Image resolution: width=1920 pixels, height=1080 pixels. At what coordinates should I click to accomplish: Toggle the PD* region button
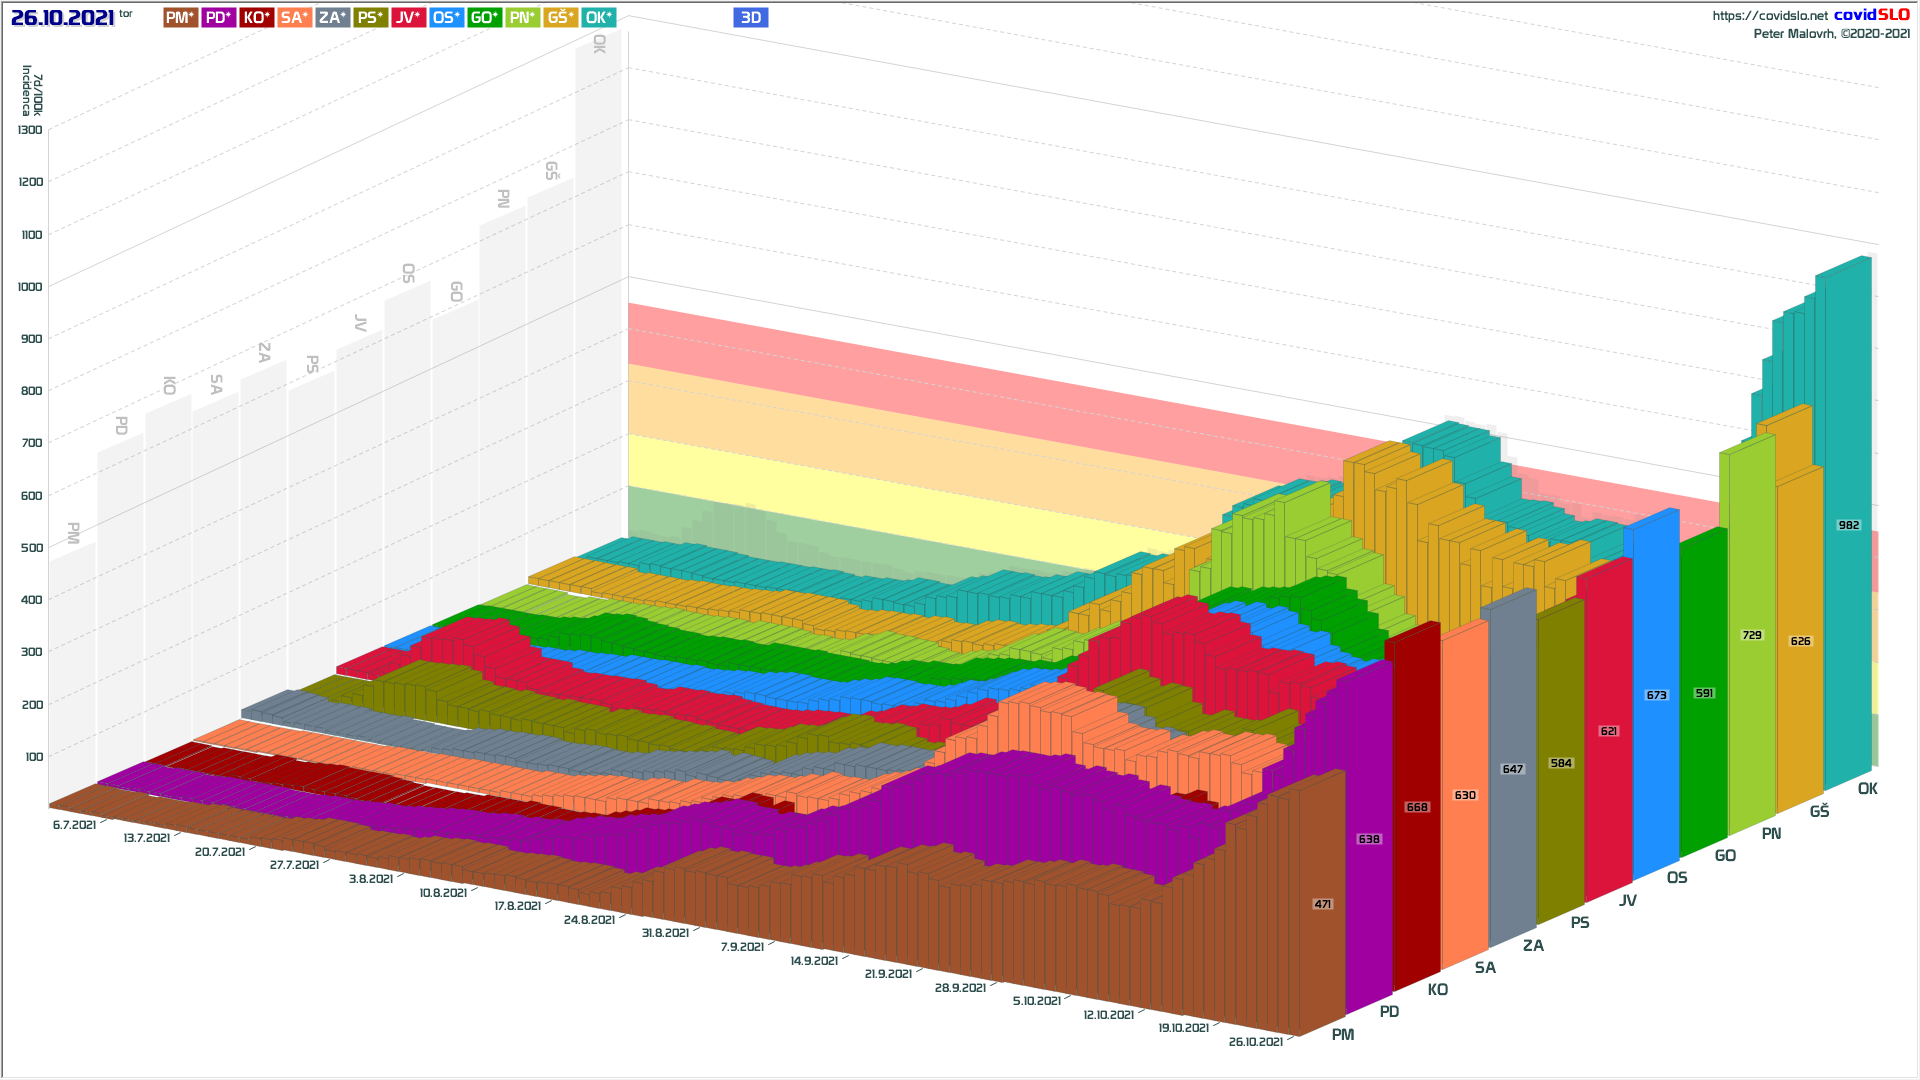click(218, 17)
